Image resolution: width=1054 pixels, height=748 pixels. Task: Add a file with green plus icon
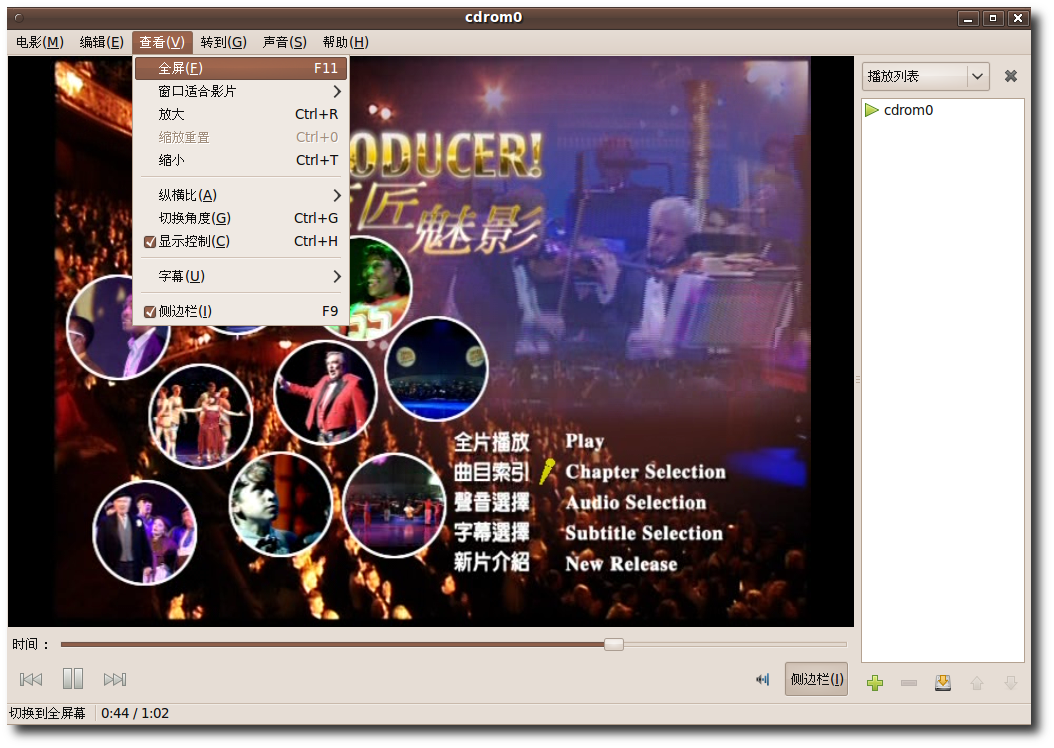[875, 683]
